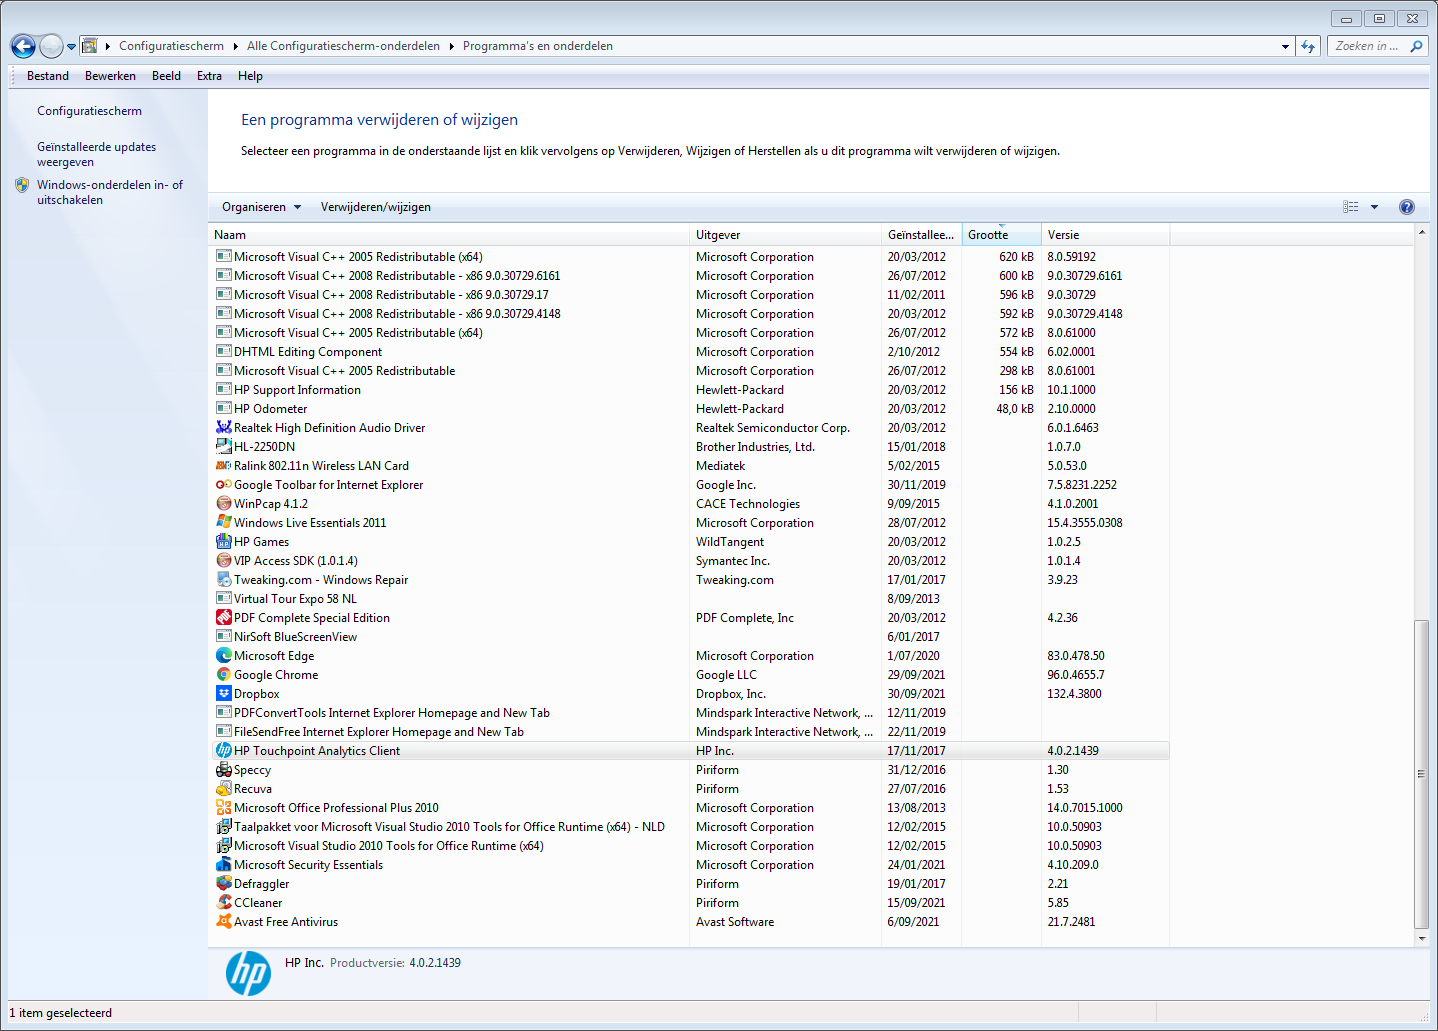Open Windows-onderdelen in- of uitschakelen link
This screenshot has width=1438, height=1031.
tap(110, 192)
